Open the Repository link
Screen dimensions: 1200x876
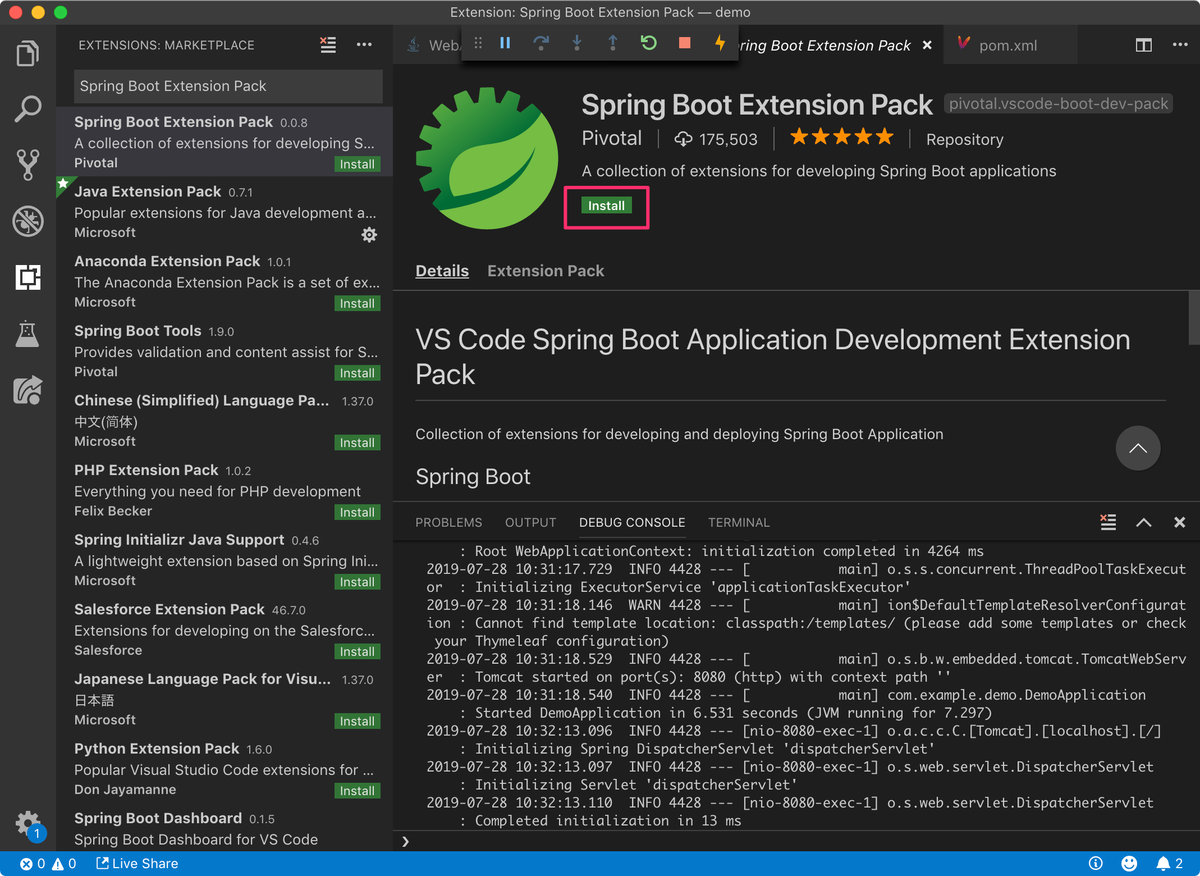pyautogui.click(x=964, y=140)
